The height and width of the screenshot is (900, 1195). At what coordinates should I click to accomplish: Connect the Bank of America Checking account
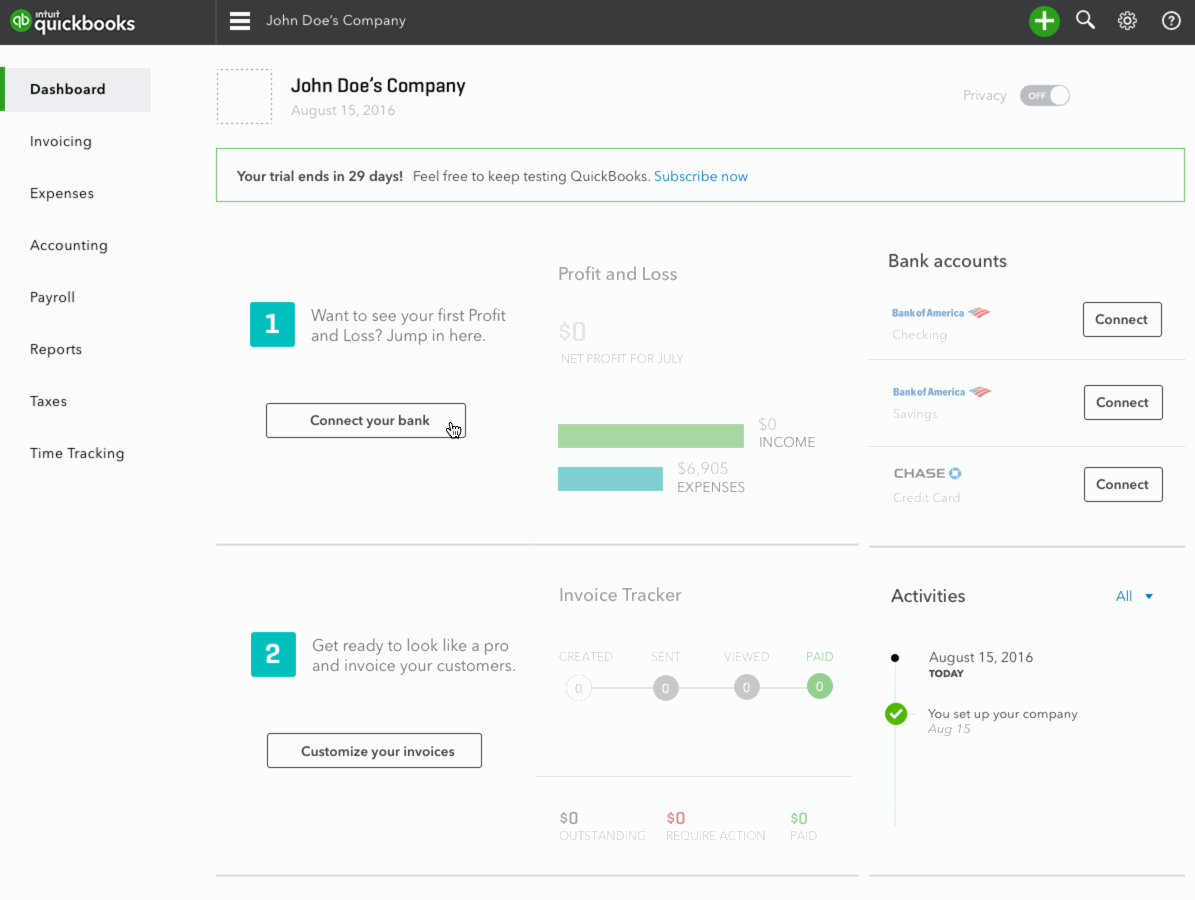tap(1122, 319)
